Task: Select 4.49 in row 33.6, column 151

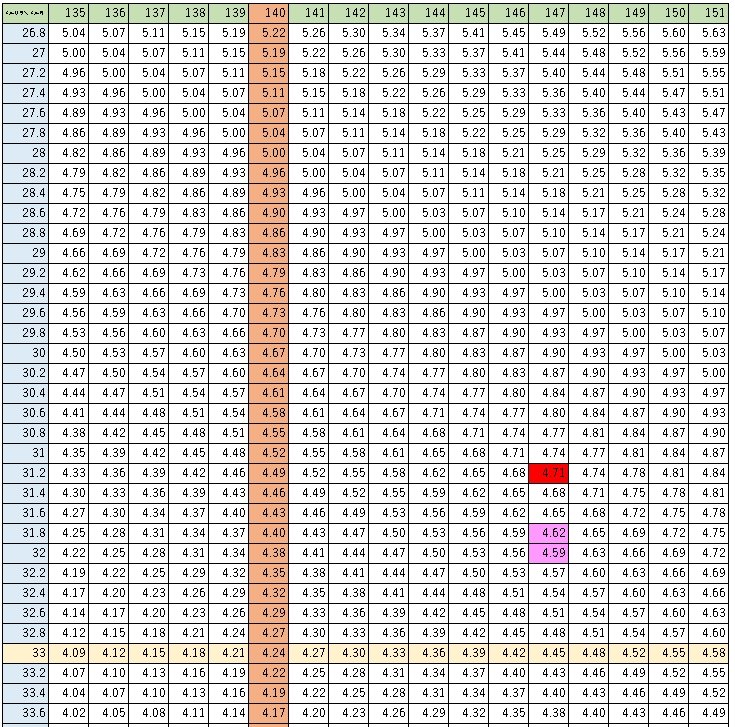Action: tap(708, 713)
